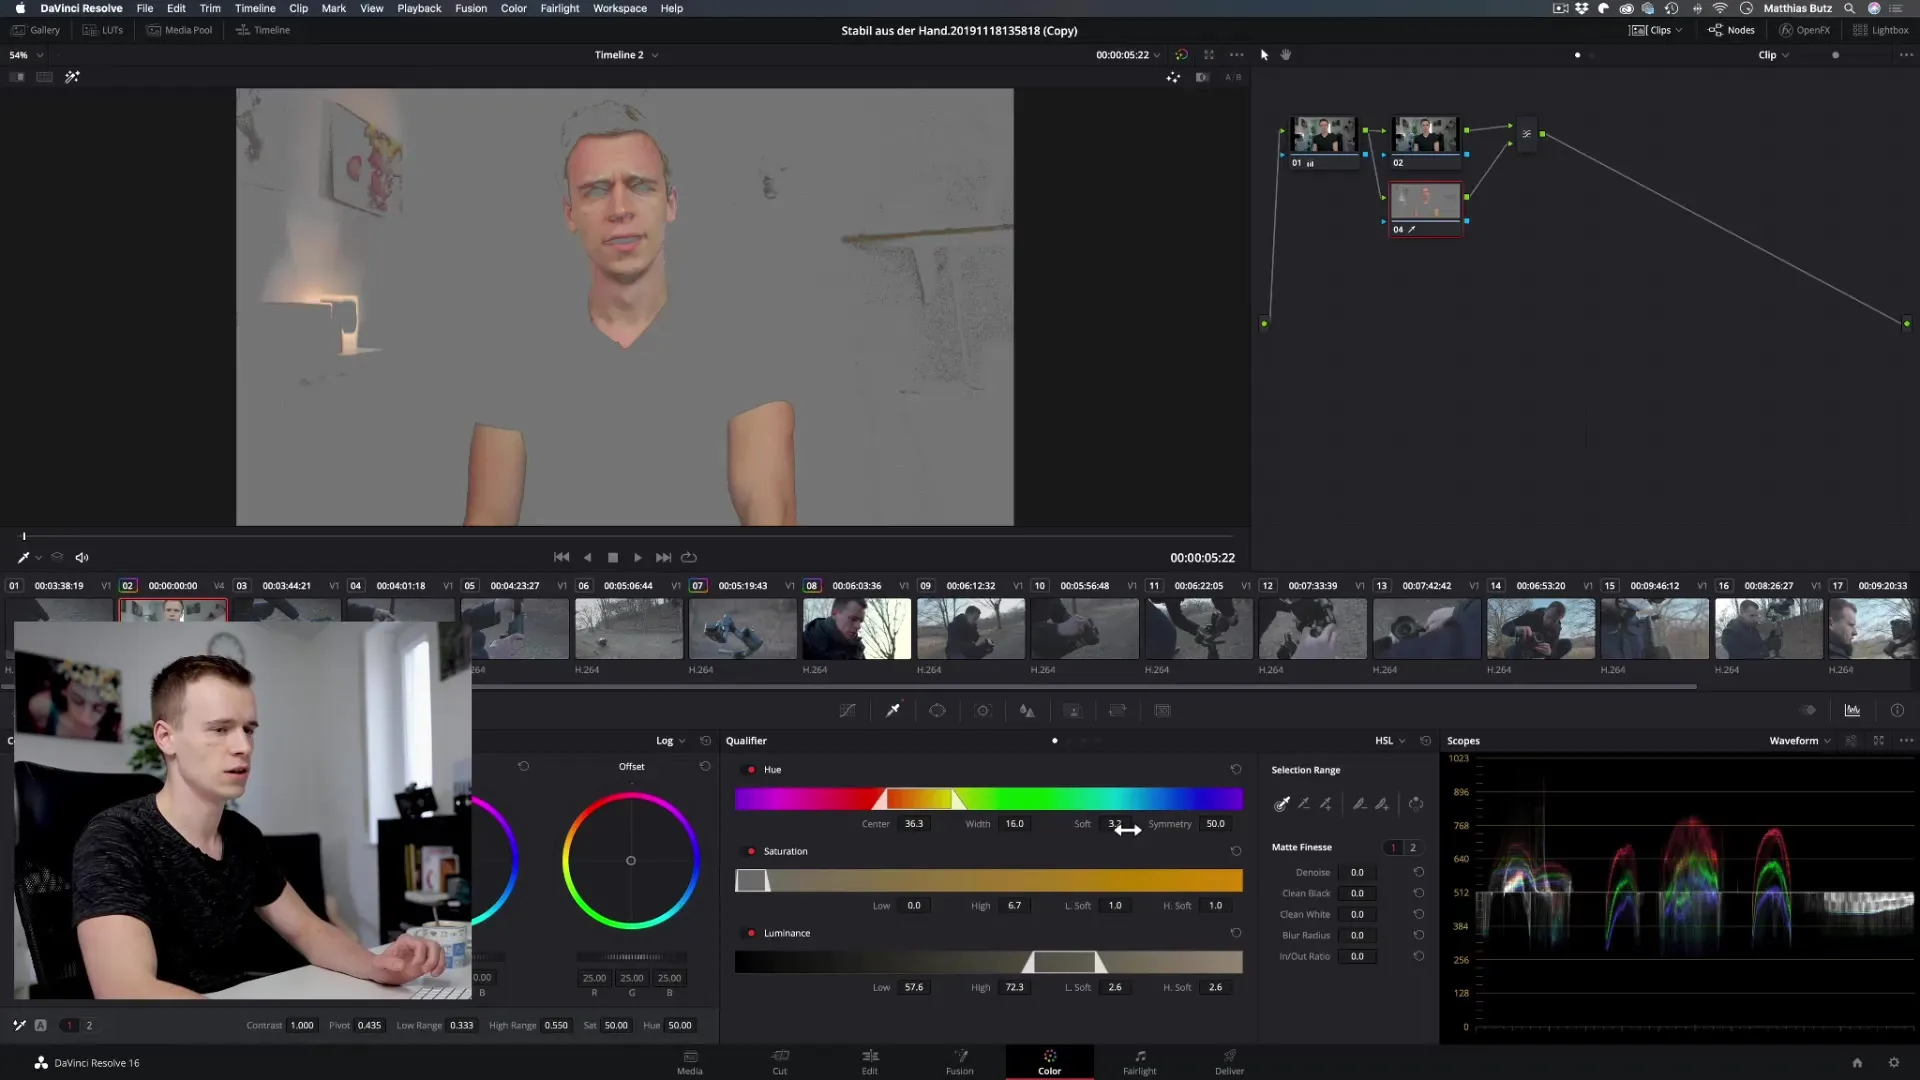Open the Fusion menu in menu bar
This screenshot has width=1920, height=1080.
coord(471,8)
